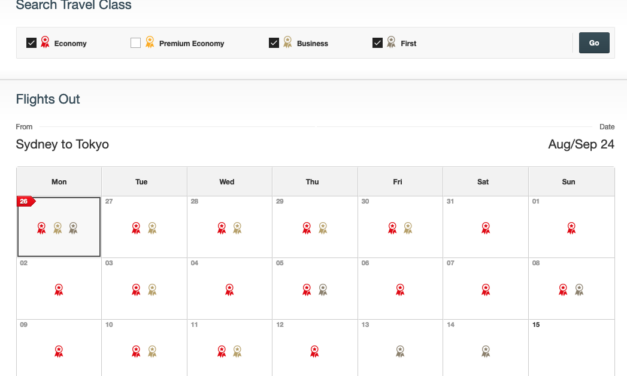Select Economy ribbon on date 12
The width and height of the screenshot is (627, 376).
tap(314, 351)
